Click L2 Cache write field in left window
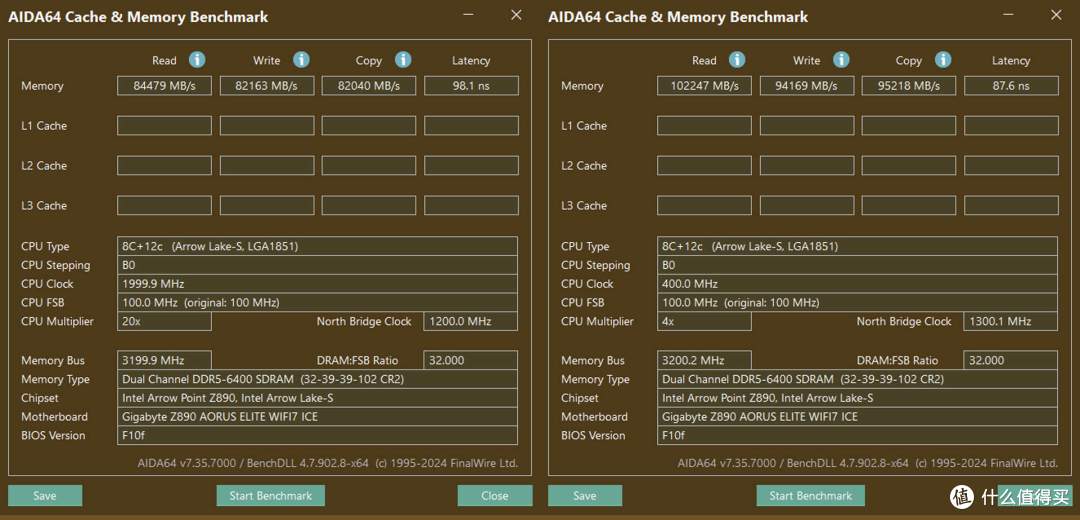Image resolution: width=1080 pixels, height=520 pixels. coord(267,165)
